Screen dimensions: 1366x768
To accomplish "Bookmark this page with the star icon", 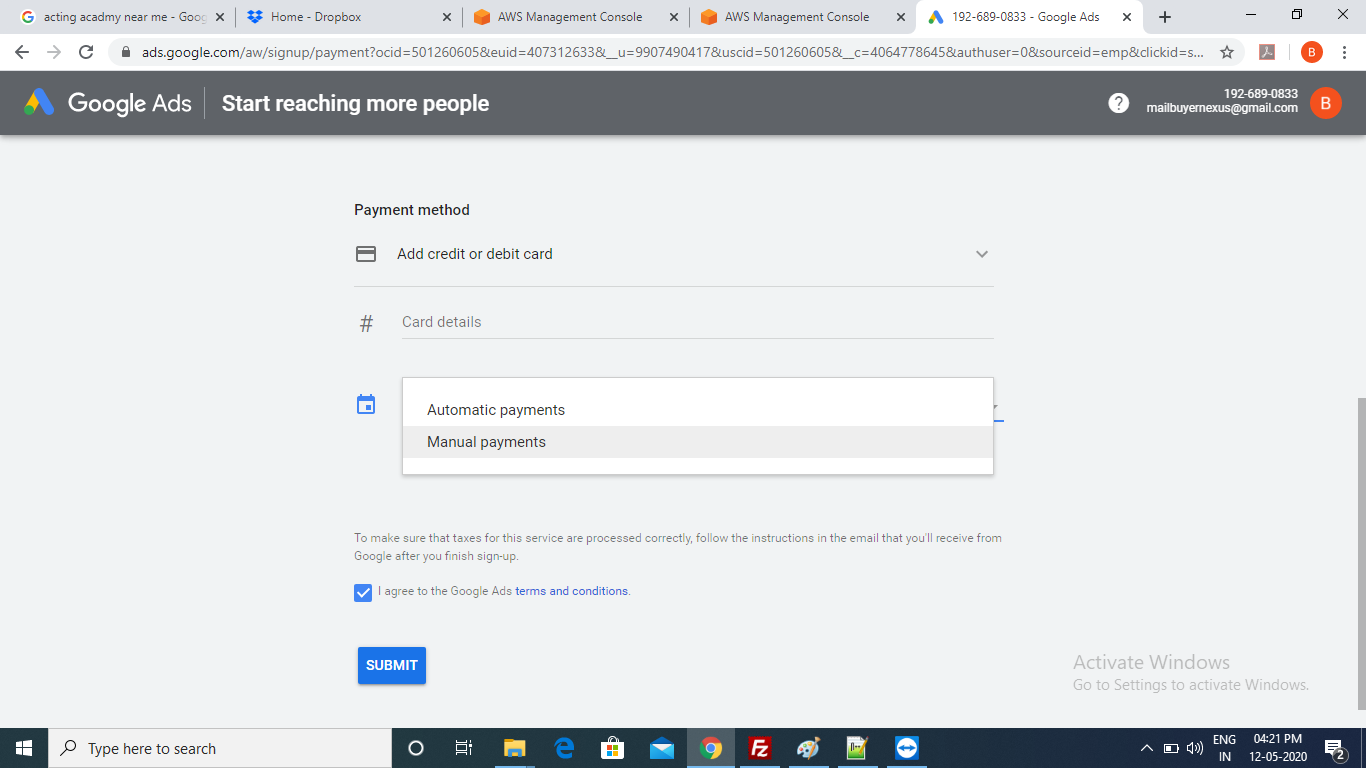I will (x=1227, y=53).
